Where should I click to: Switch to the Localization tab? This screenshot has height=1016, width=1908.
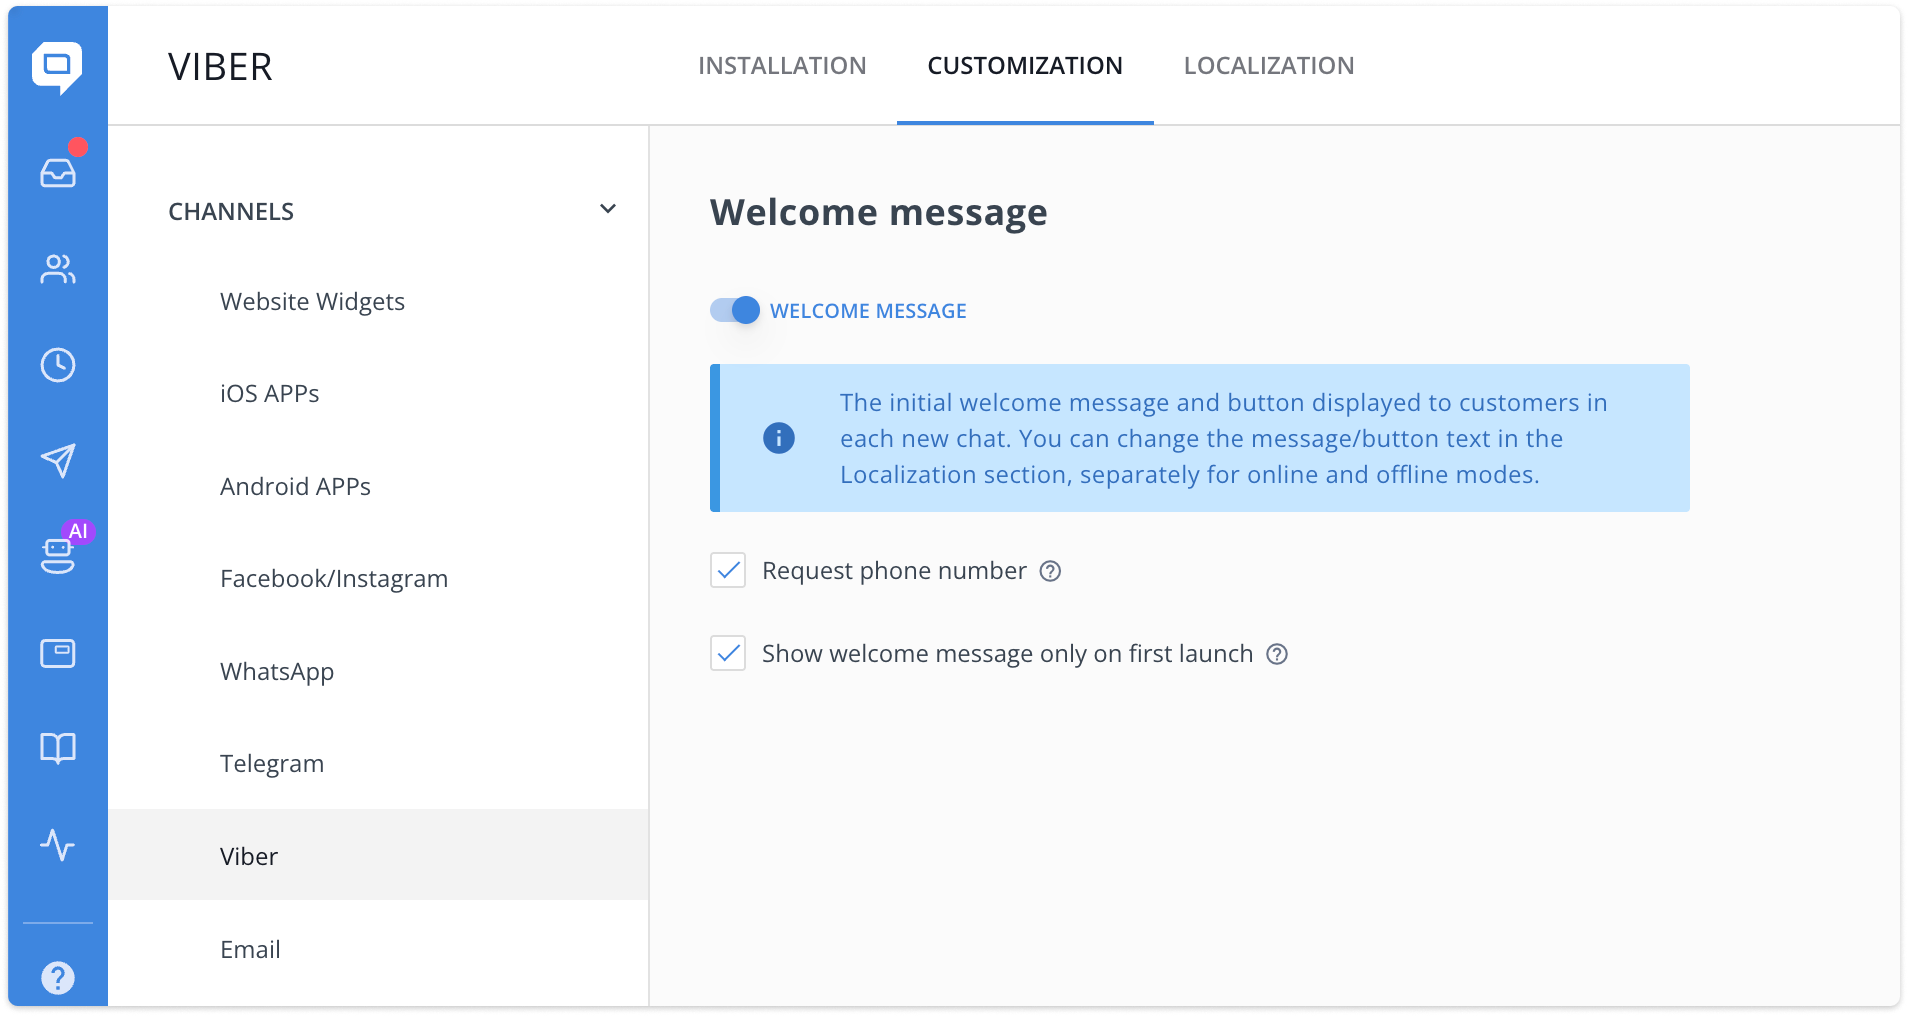pyautogui.click(x=1269, y=65)
